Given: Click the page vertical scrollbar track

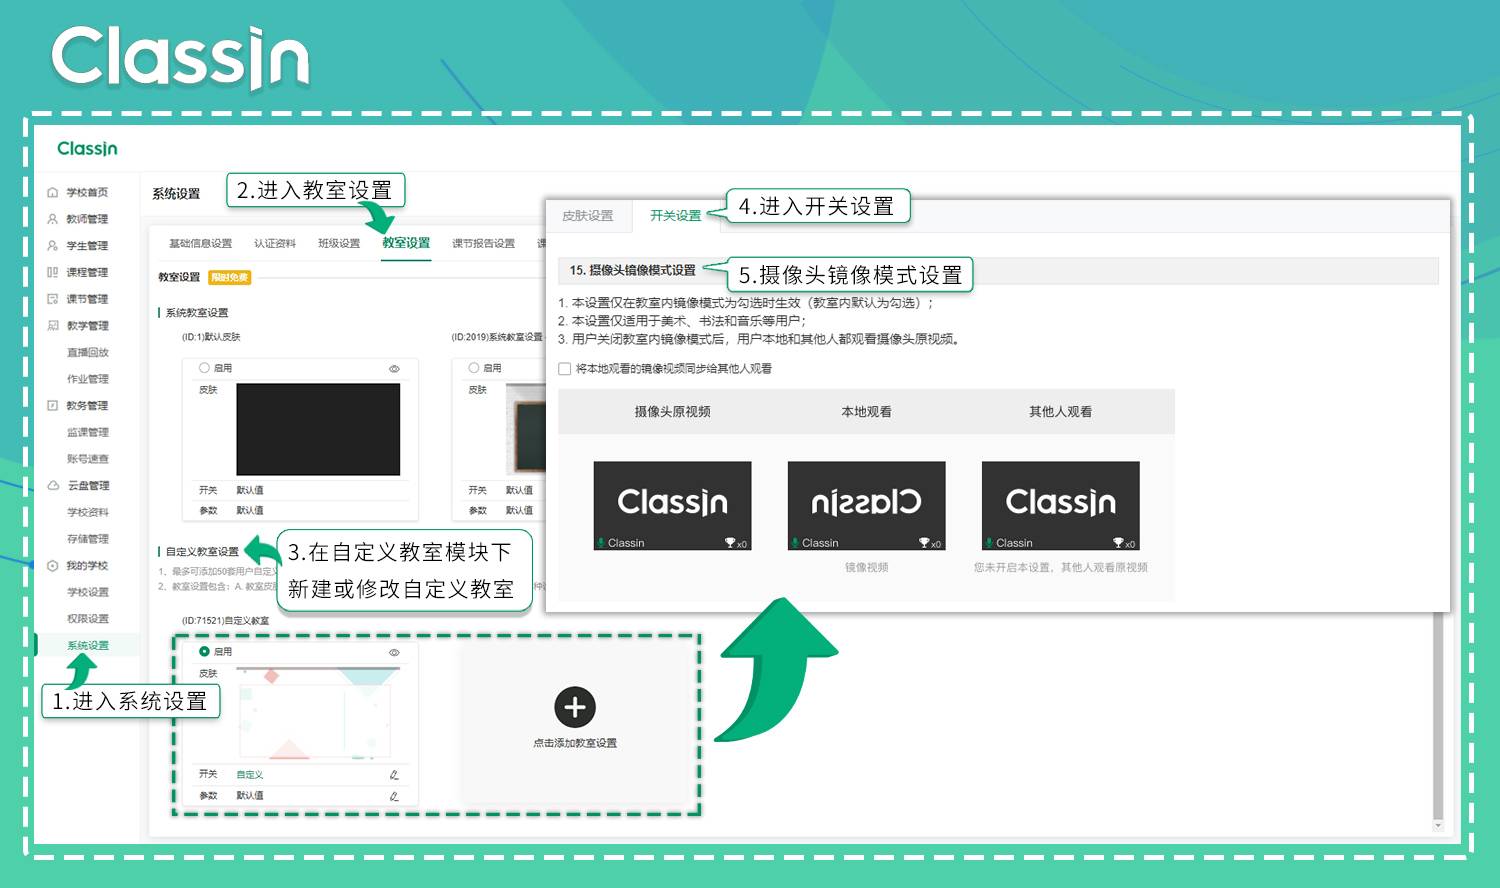Looking at the screenshot, I should tap(1438, 715).
